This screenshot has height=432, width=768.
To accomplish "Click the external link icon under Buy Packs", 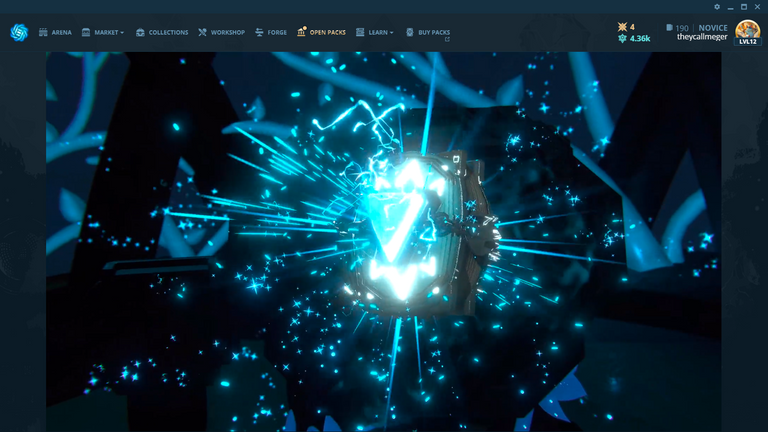I will [447, 40].
